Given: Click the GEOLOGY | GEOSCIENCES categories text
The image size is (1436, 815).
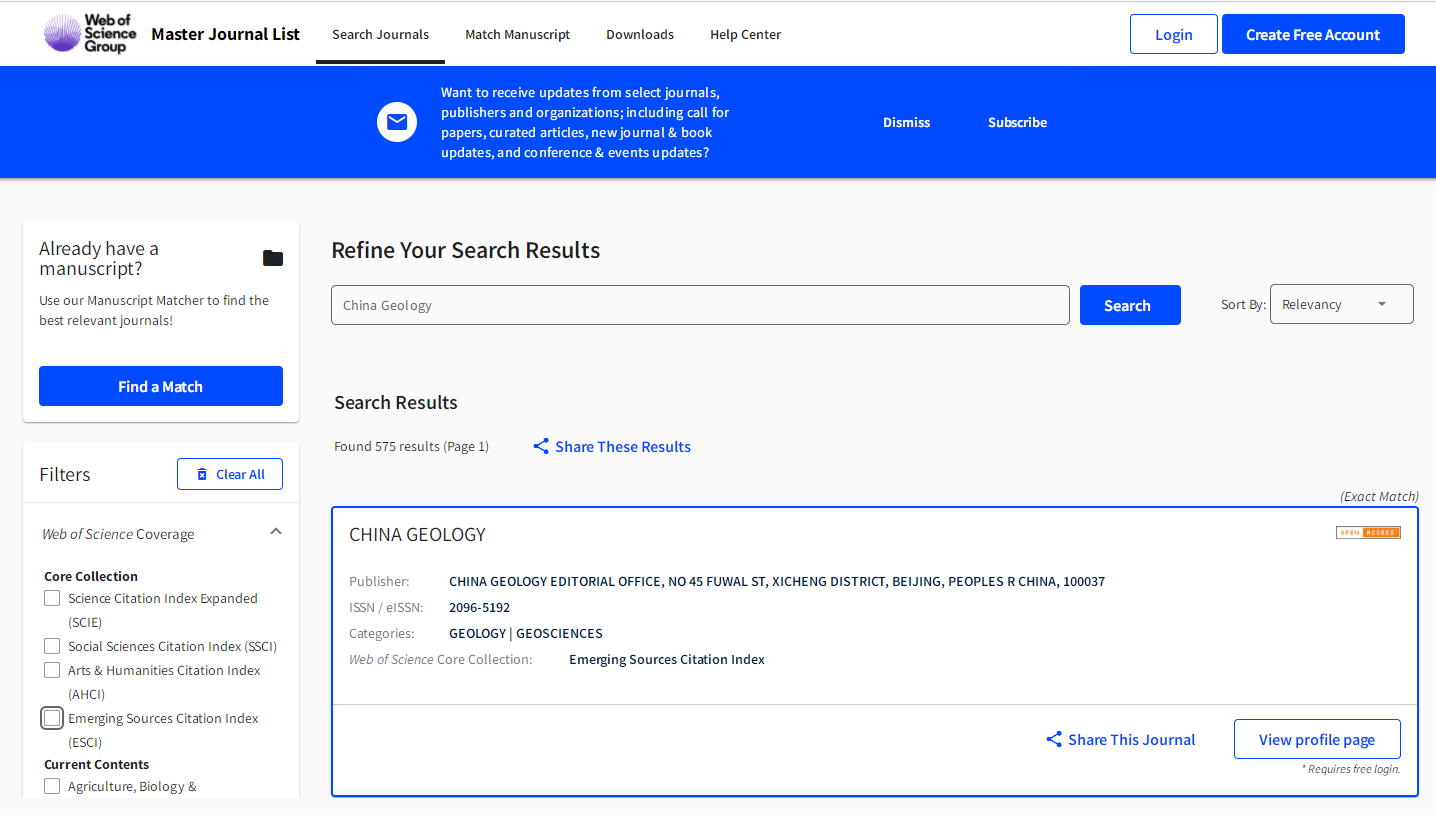Looking at the screenshot, I should point(526,633).
